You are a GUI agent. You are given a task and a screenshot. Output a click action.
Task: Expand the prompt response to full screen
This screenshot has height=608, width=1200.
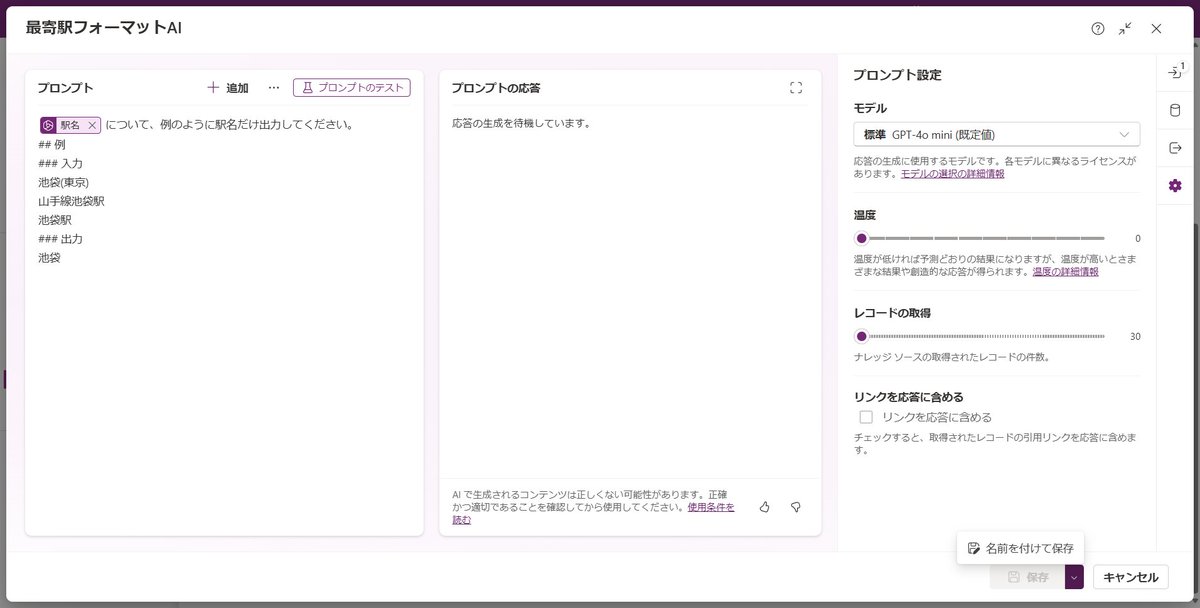(x=796, y=88)
